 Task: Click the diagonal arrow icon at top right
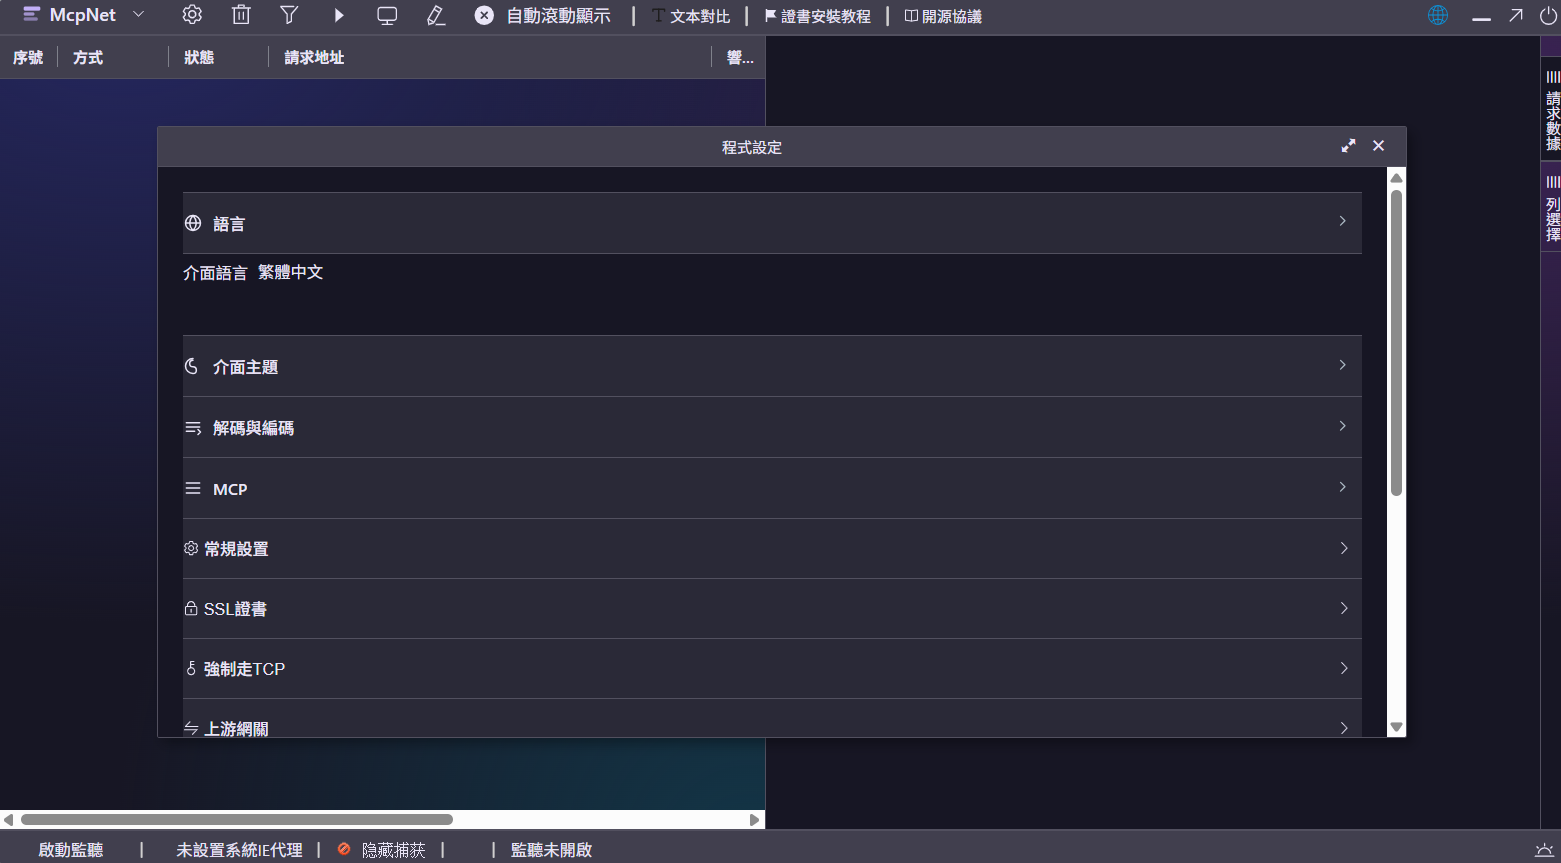point(1516,15)
